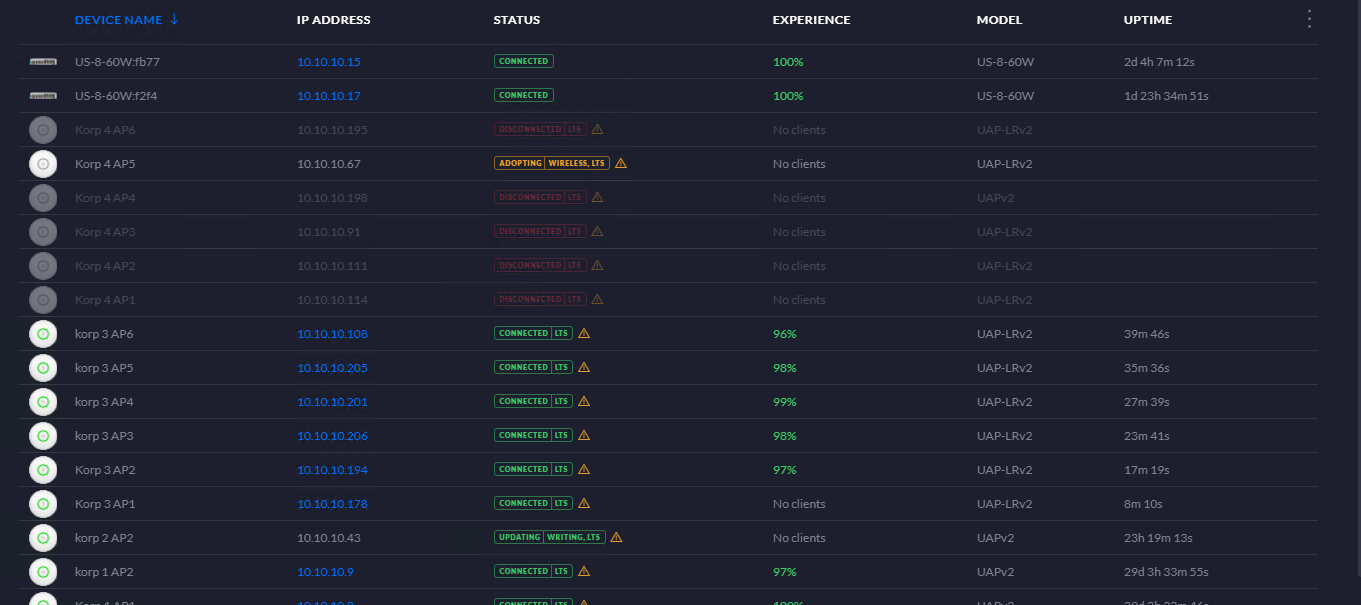Sort the list by IP Address column
This screenshot has height=605, width=1361.
(x=334, y=20)
